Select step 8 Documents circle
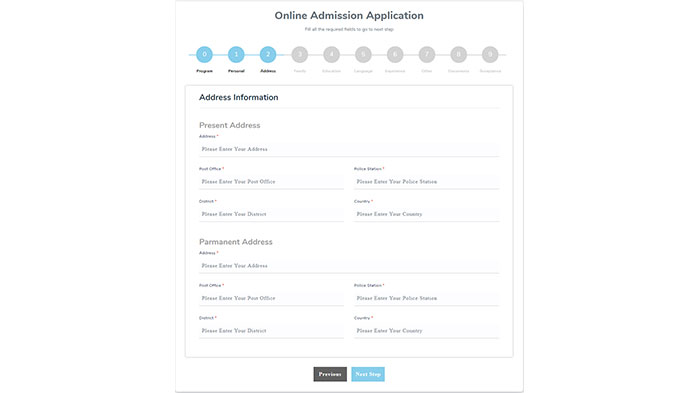 coord(458,54)
